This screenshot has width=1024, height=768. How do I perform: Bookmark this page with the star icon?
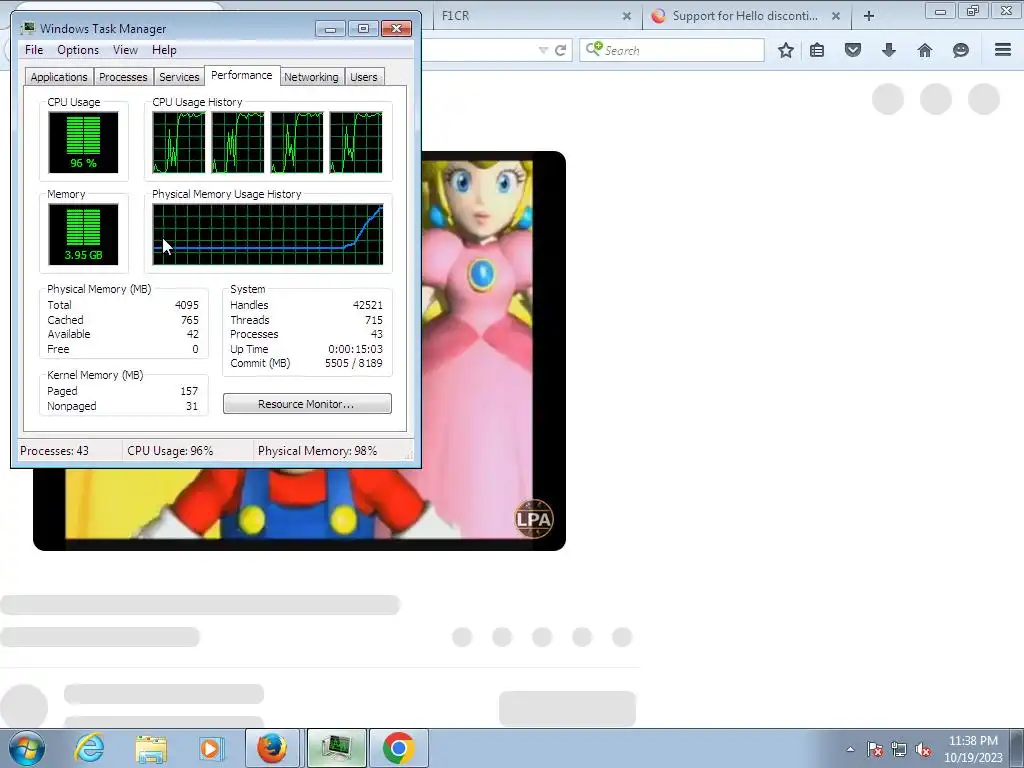click(786, 50)
